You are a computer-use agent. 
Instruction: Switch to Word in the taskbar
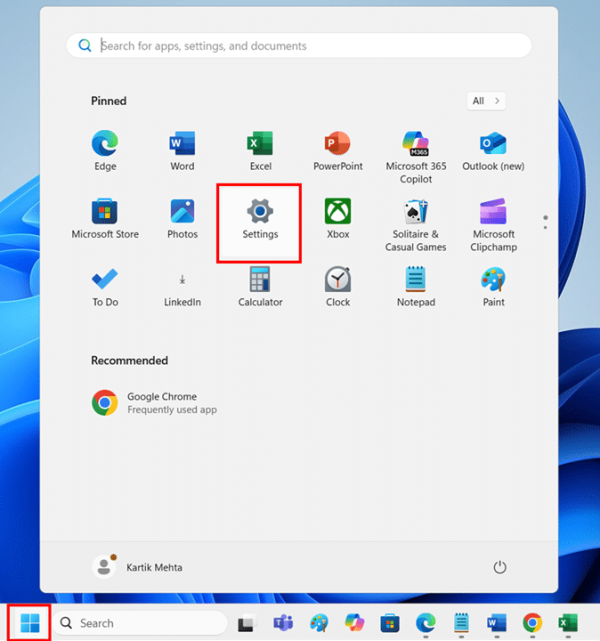[497, 623]
